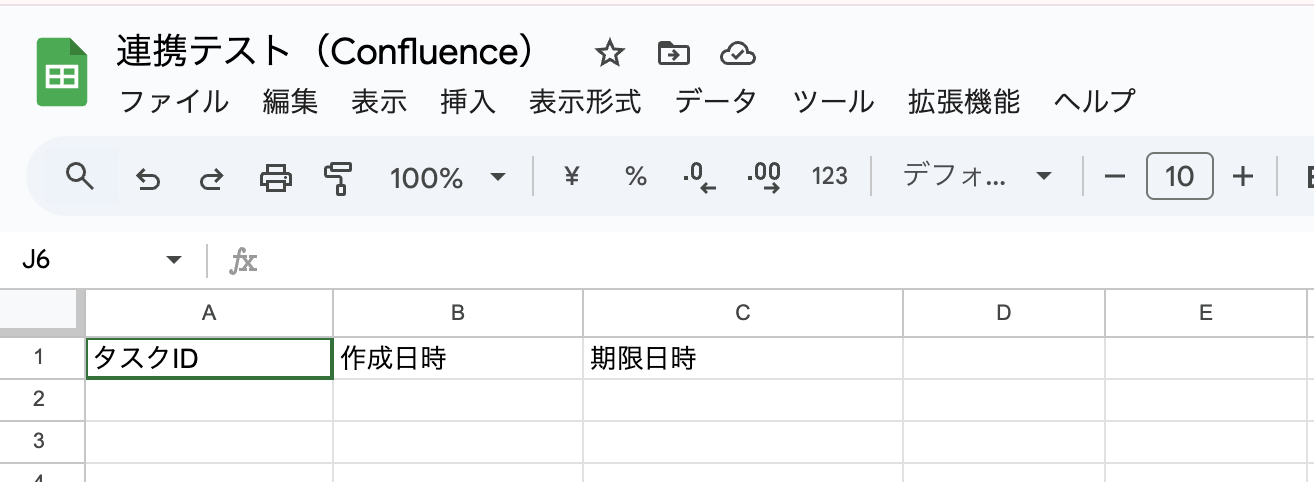
Task: Increase the font size with plus
Action: tap(1242, 177)
